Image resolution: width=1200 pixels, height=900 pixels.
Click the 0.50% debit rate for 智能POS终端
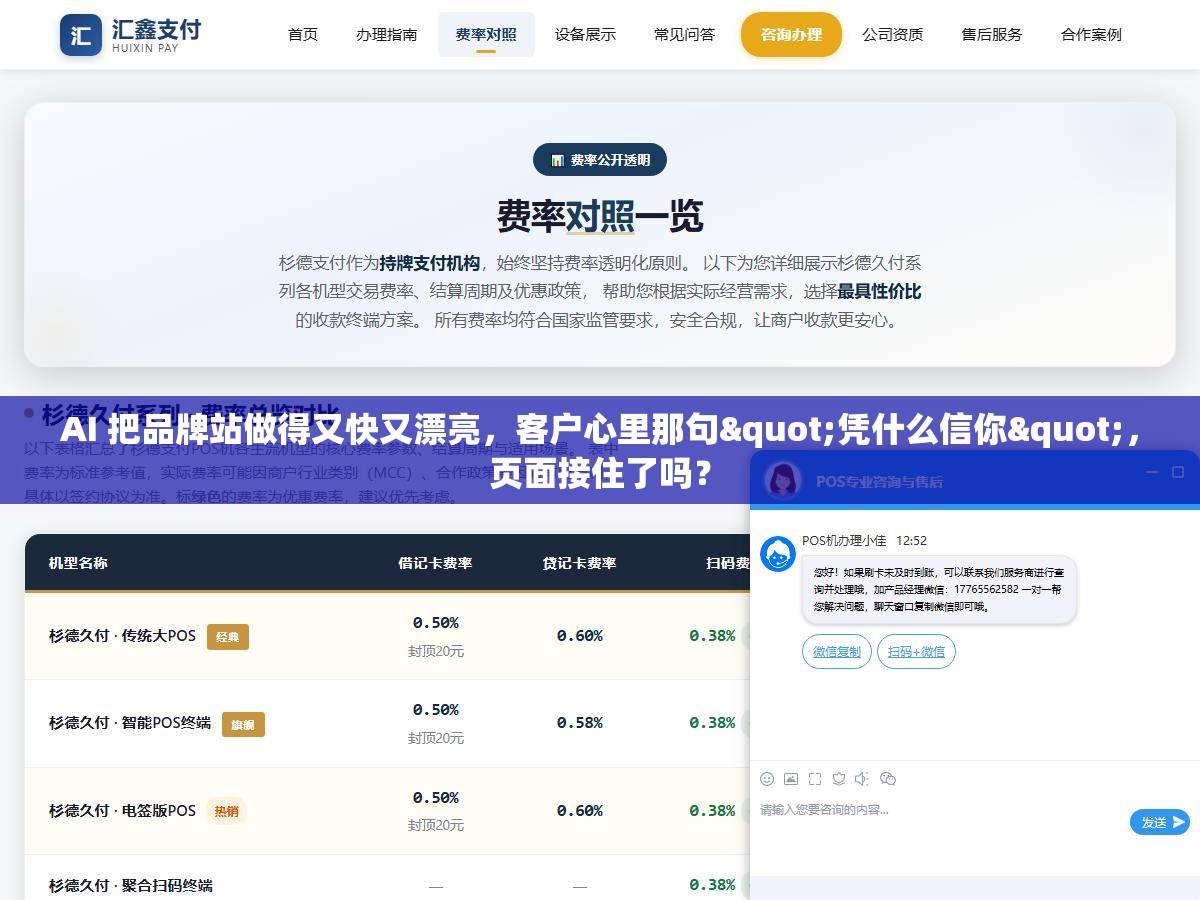[436, 710]
